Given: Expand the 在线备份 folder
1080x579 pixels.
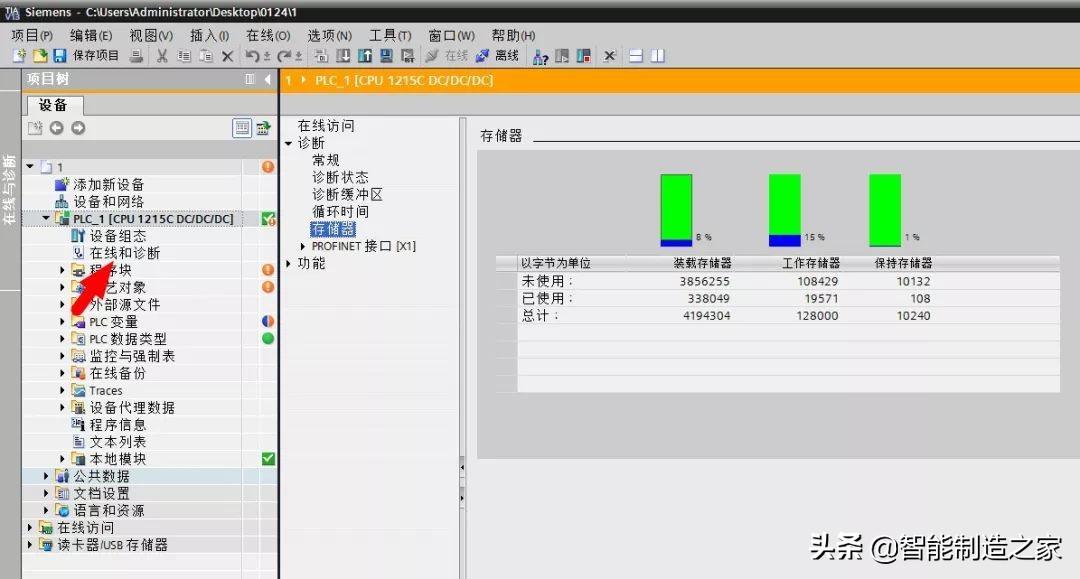Looking at the screenshot, I should pyautogui.click(x=62, y=373).
